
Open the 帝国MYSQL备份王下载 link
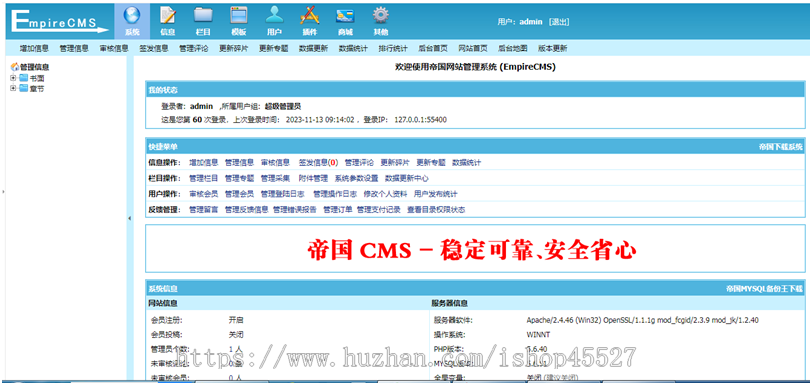coord(764,289)
